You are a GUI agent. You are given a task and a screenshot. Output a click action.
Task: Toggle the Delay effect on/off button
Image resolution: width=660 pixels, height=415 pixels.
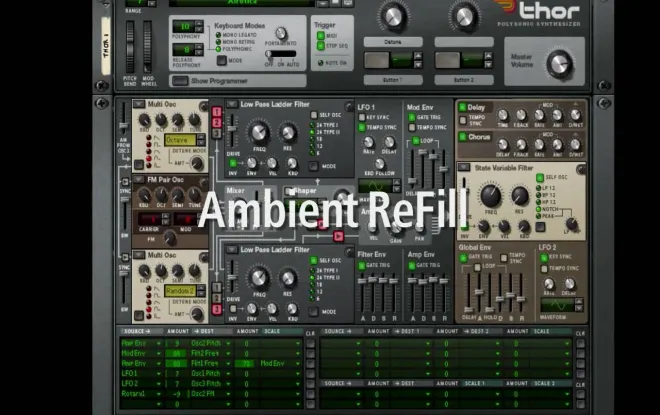(x=463, y=107)
